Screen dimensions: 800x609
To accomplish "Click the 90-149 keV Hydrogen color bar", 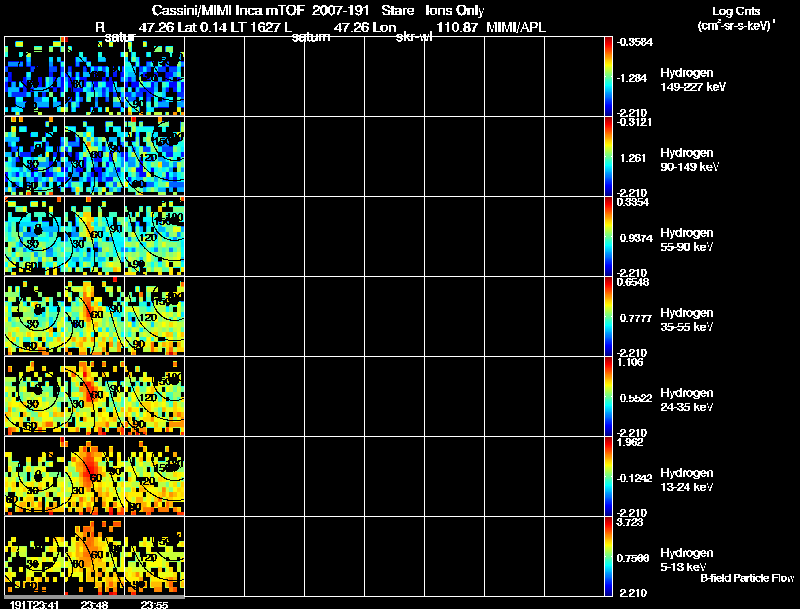I will 609,156.
